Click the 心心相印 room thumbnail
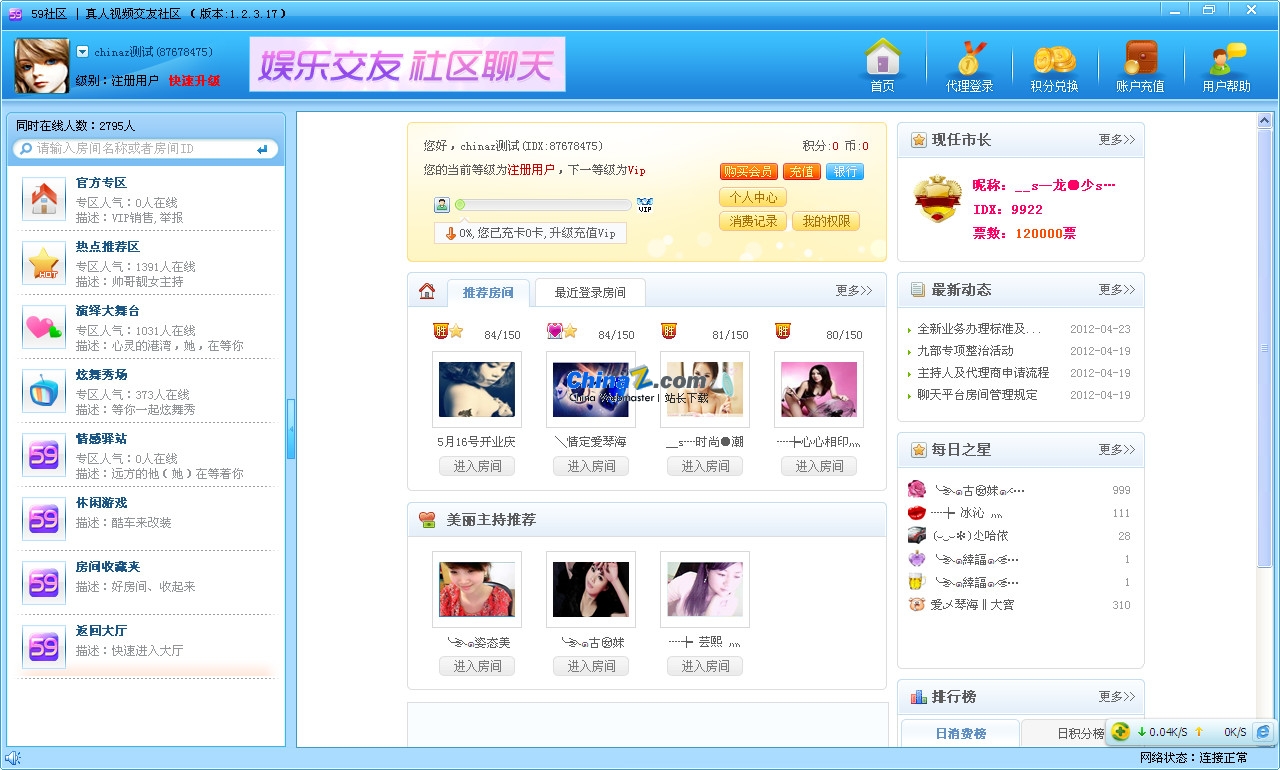The image size is (1280, 770). pyautogui.click(x=819, y=389)
